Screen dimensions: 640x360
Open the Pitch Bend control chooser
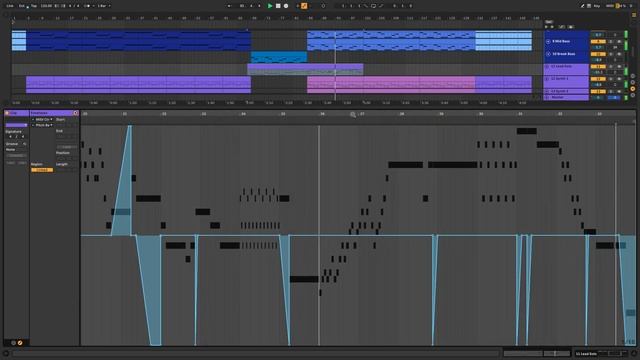42,125
